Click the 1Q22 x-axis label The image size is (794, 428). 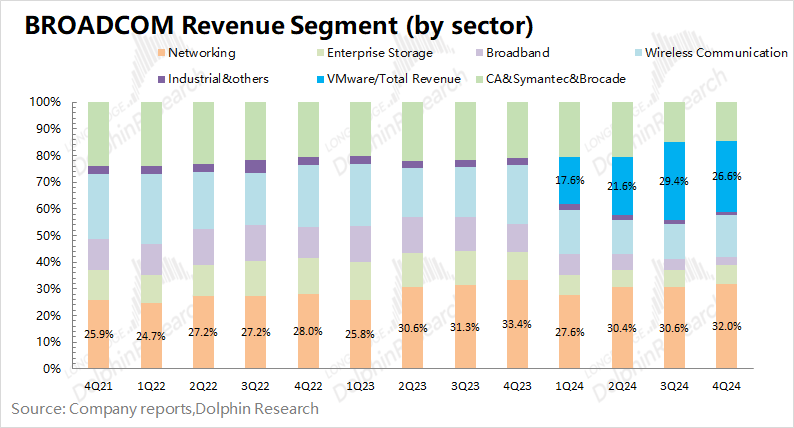[151, 386]
